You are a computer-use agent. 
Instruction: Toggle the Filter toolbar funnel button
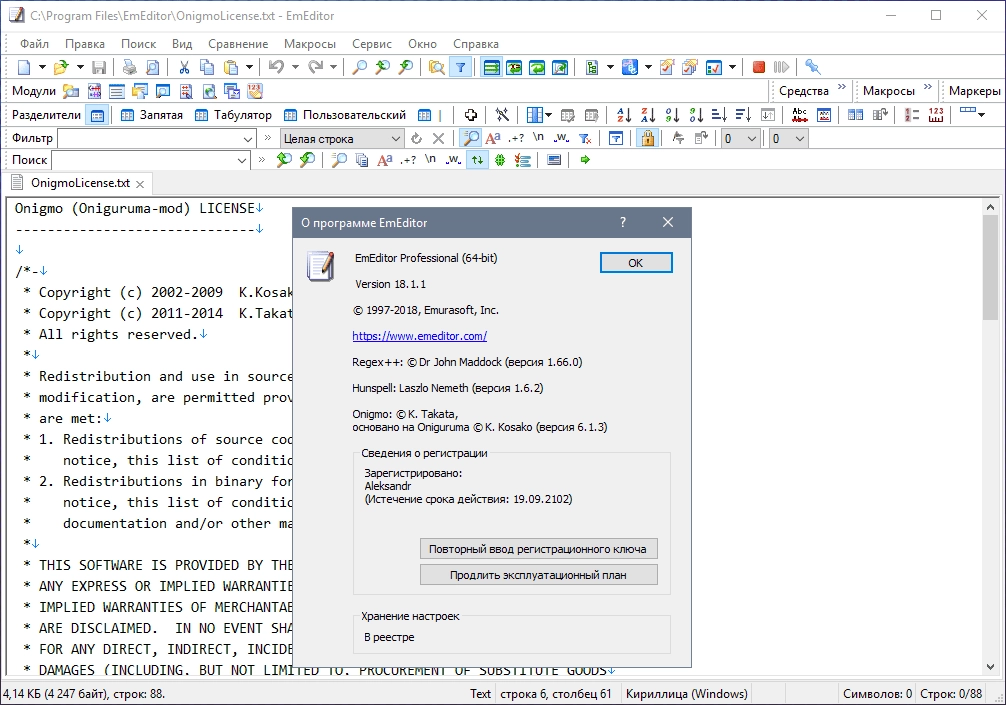(x=461, y=67)
